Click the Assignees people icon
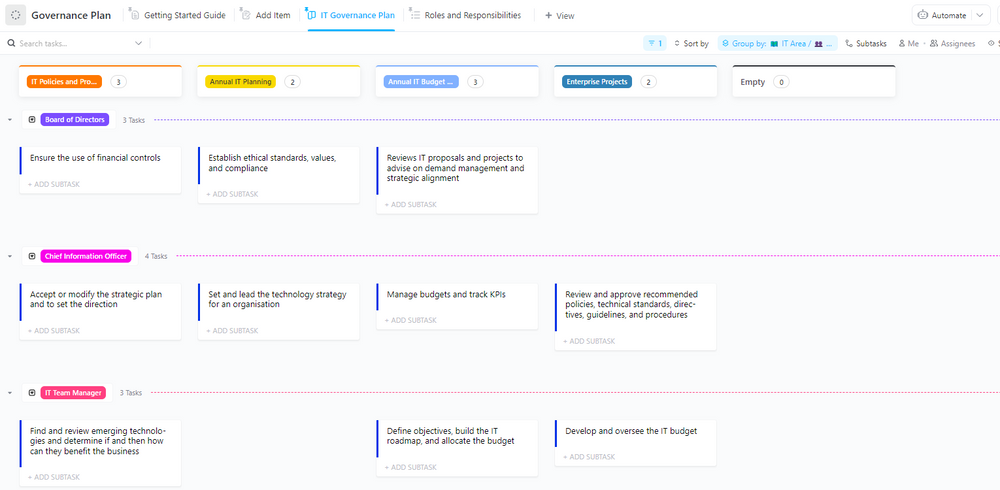 coord(934,44)
